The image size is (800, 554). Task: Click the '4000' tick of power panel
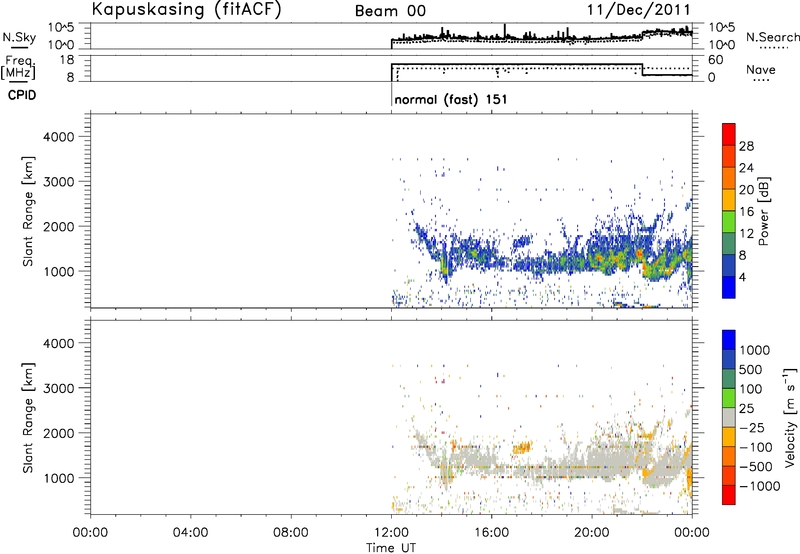pyautogui.click(x=59, y=137)
